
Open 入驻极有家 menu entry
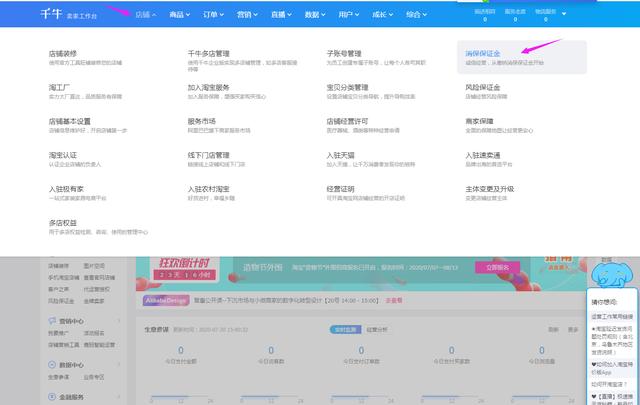(66, 189)
